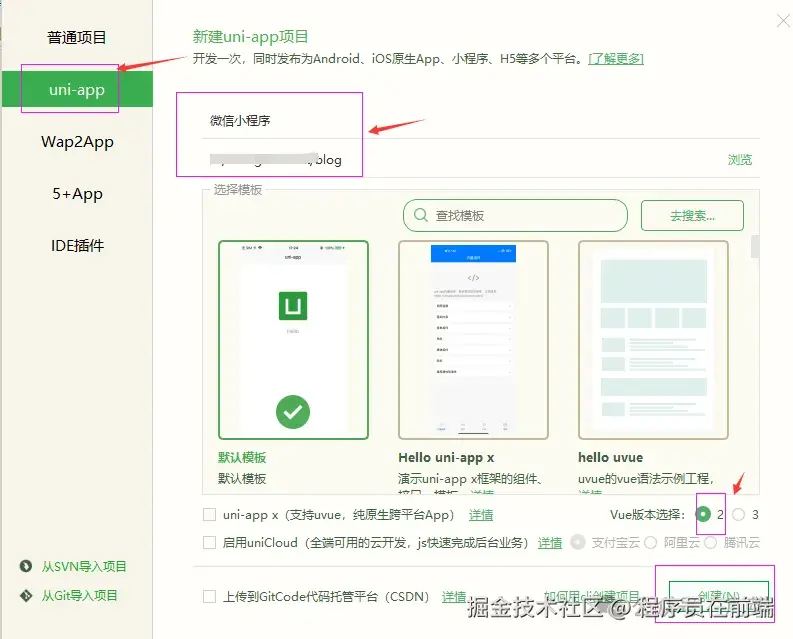Click the green uni-app logo in the default template preview
793x639 pixels.
click(x=293, y=306)
